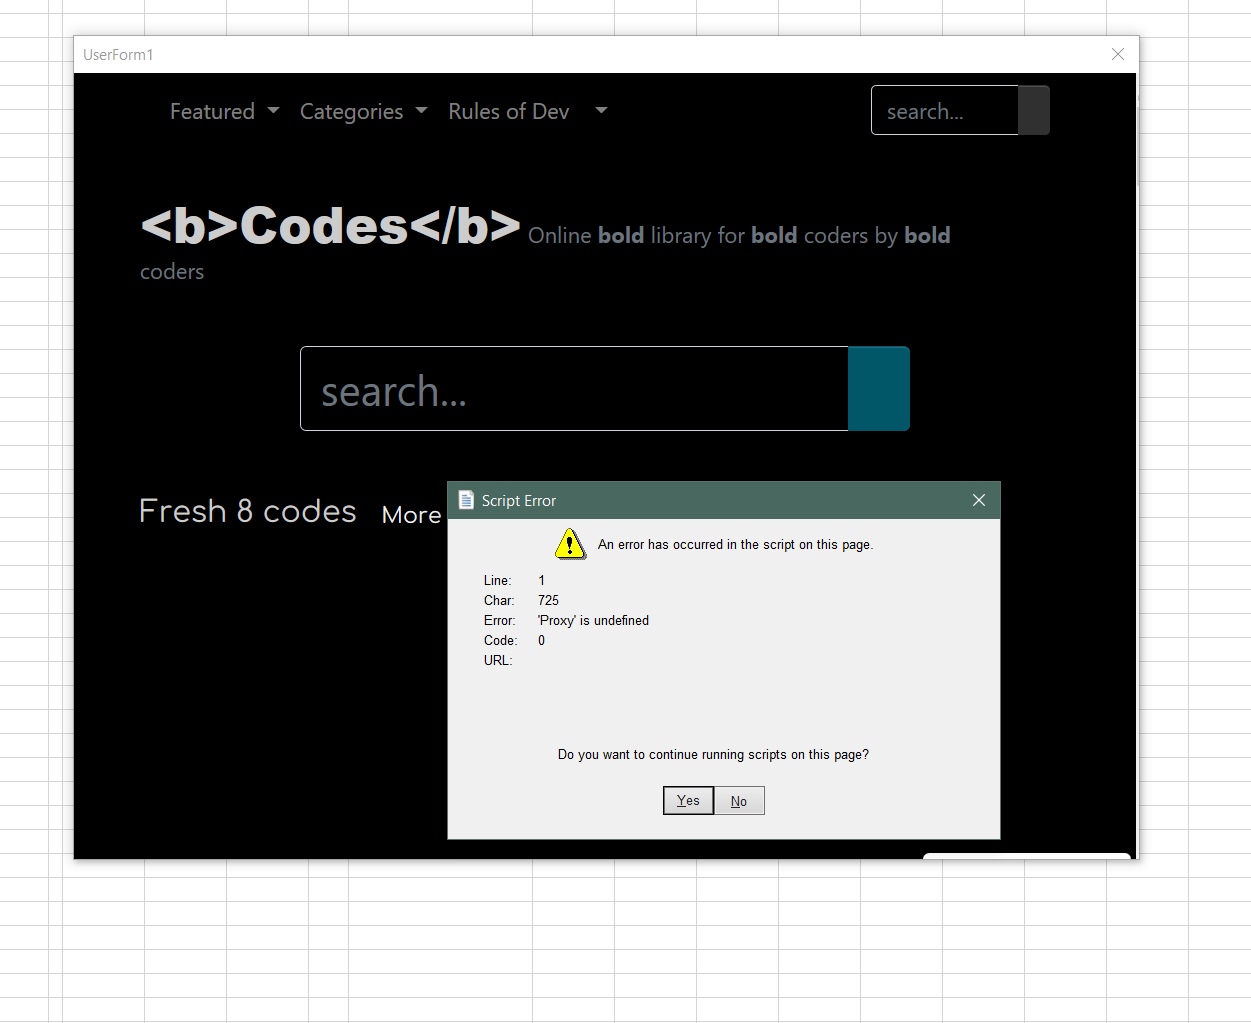
Task: Focus the large center search box
Action: pos(574,389)
